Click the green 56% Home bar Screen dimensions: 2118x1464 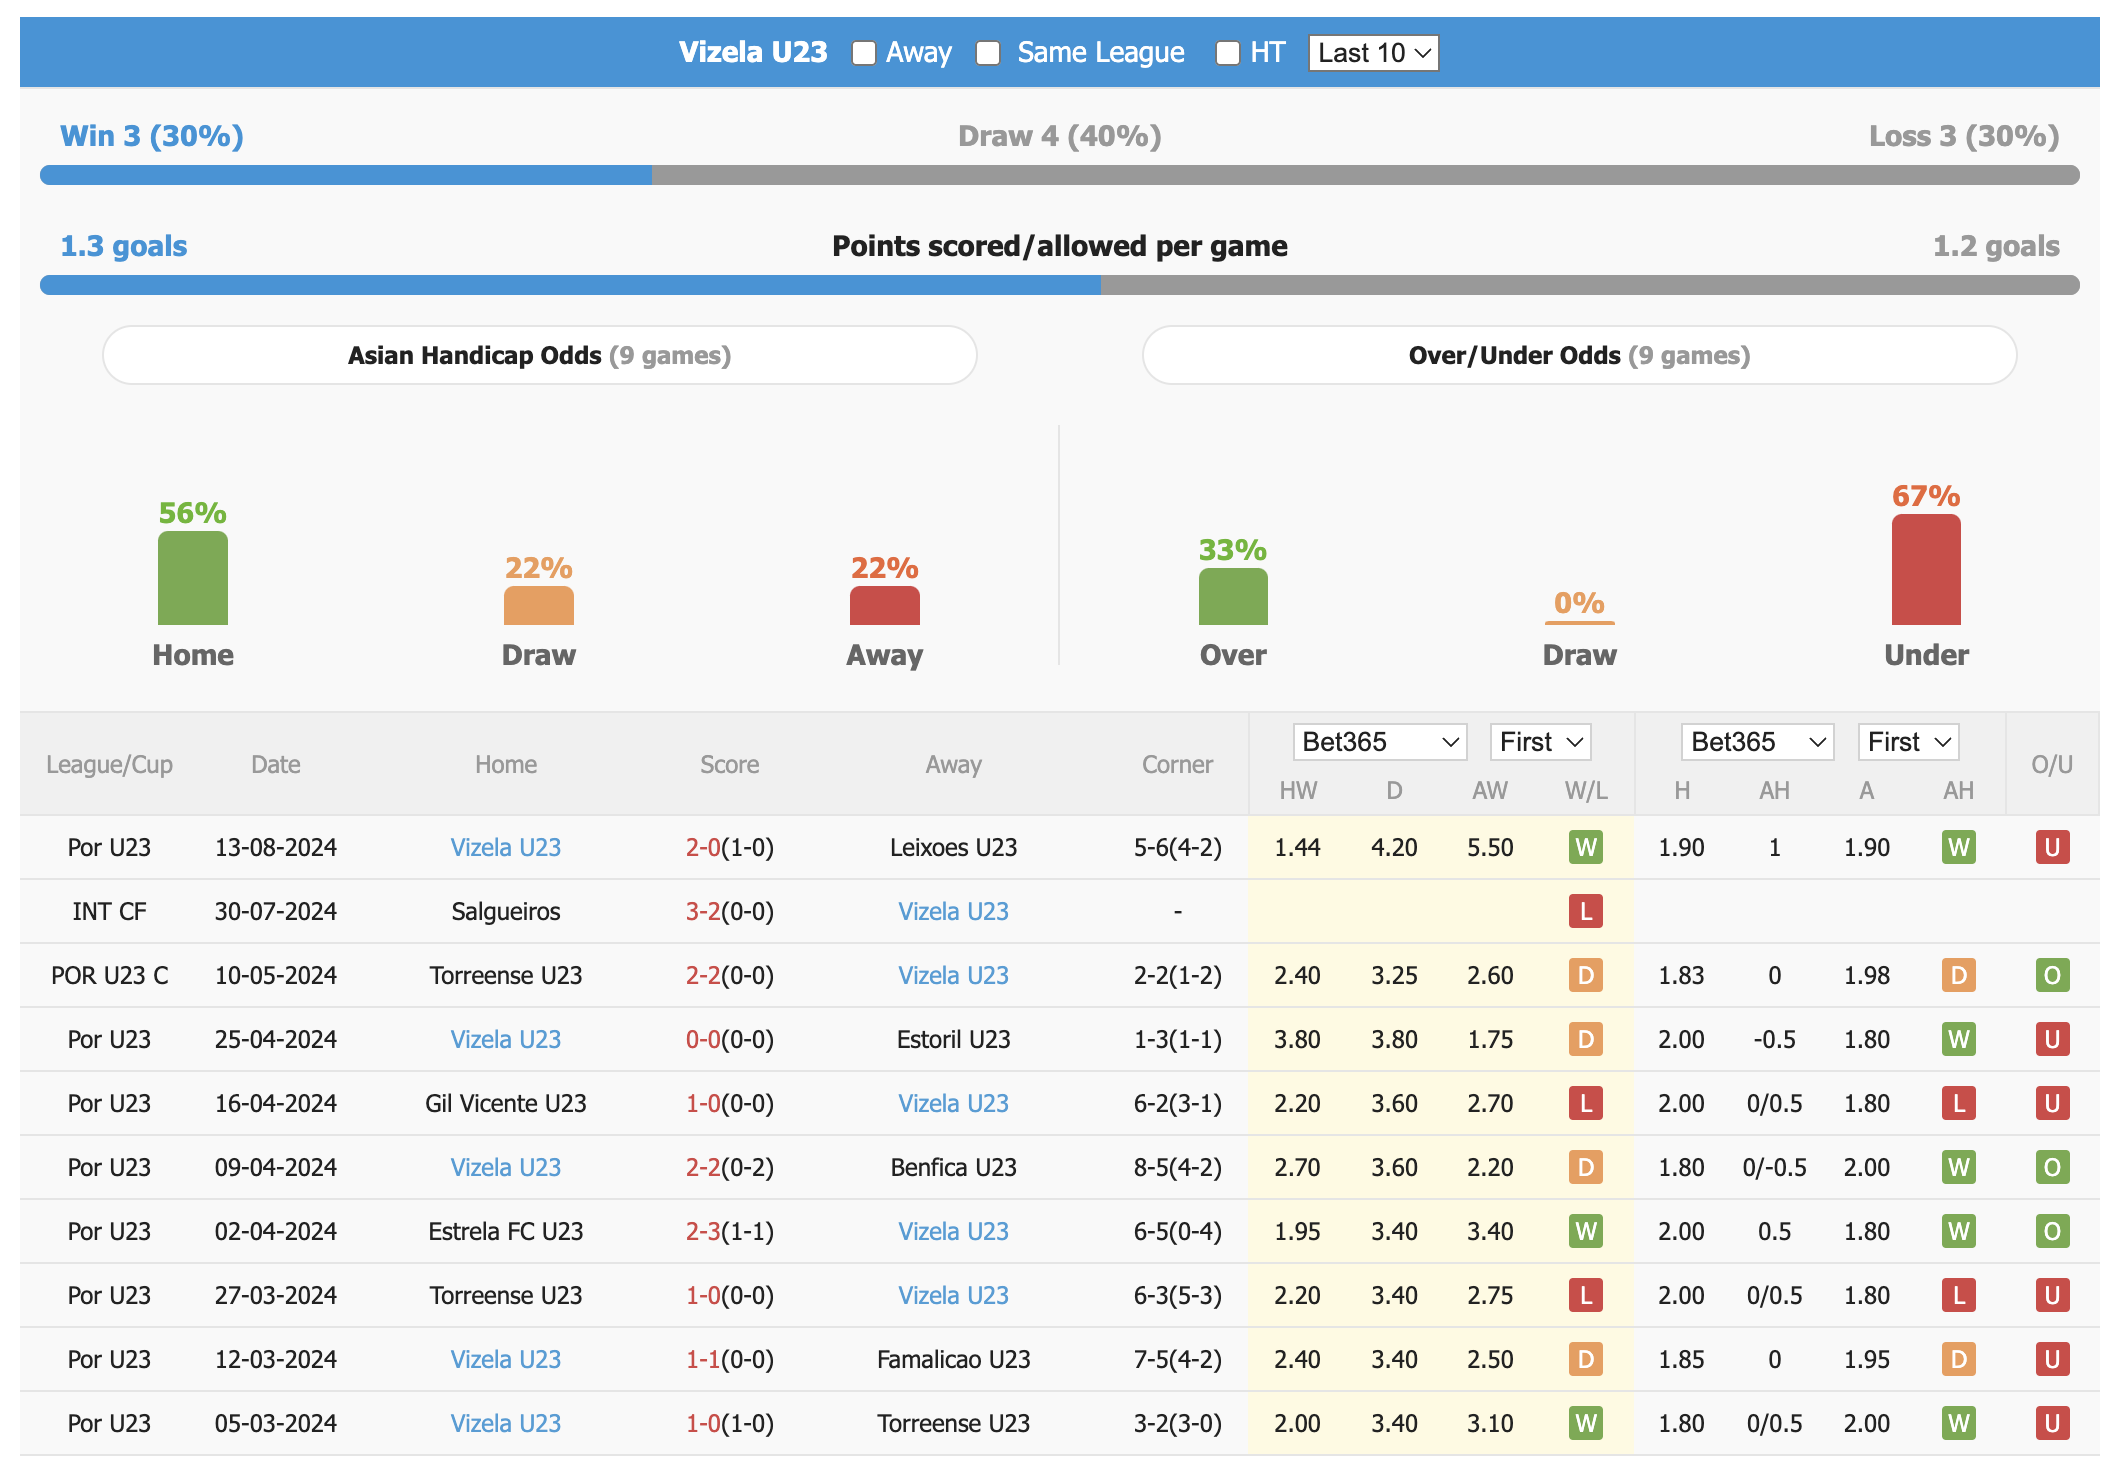(x=193, y=578)
